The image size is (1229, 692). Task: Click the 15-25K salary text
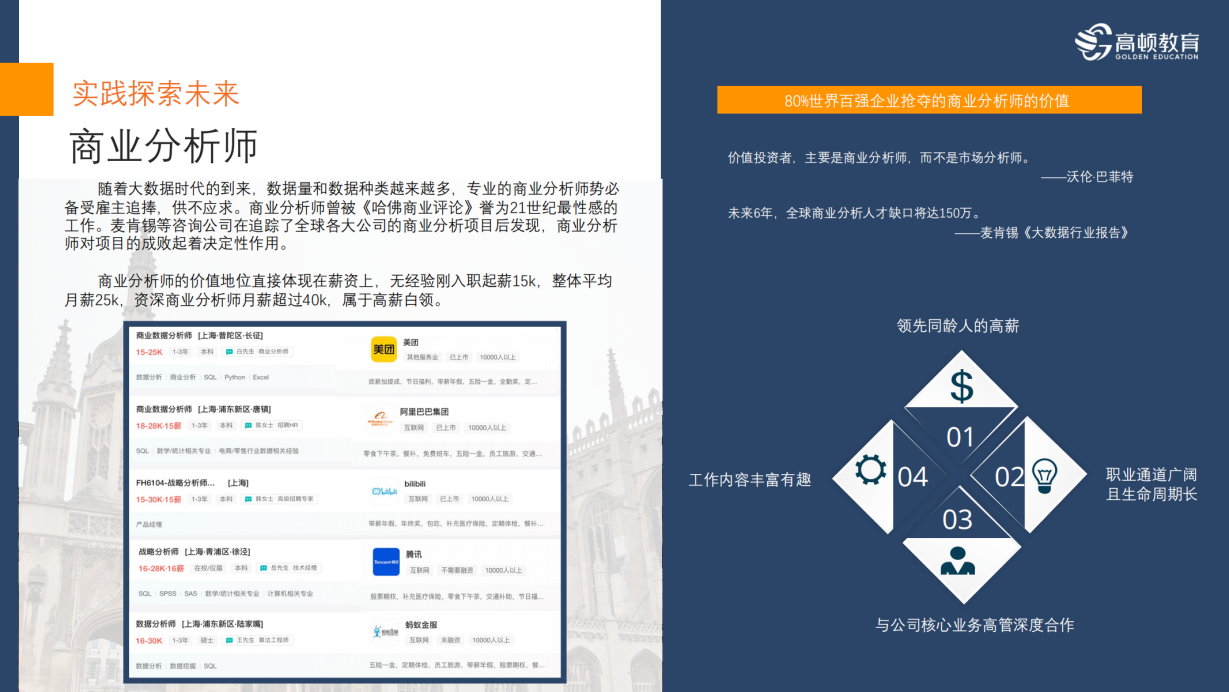pyautogui.click(x=149, y=352)
